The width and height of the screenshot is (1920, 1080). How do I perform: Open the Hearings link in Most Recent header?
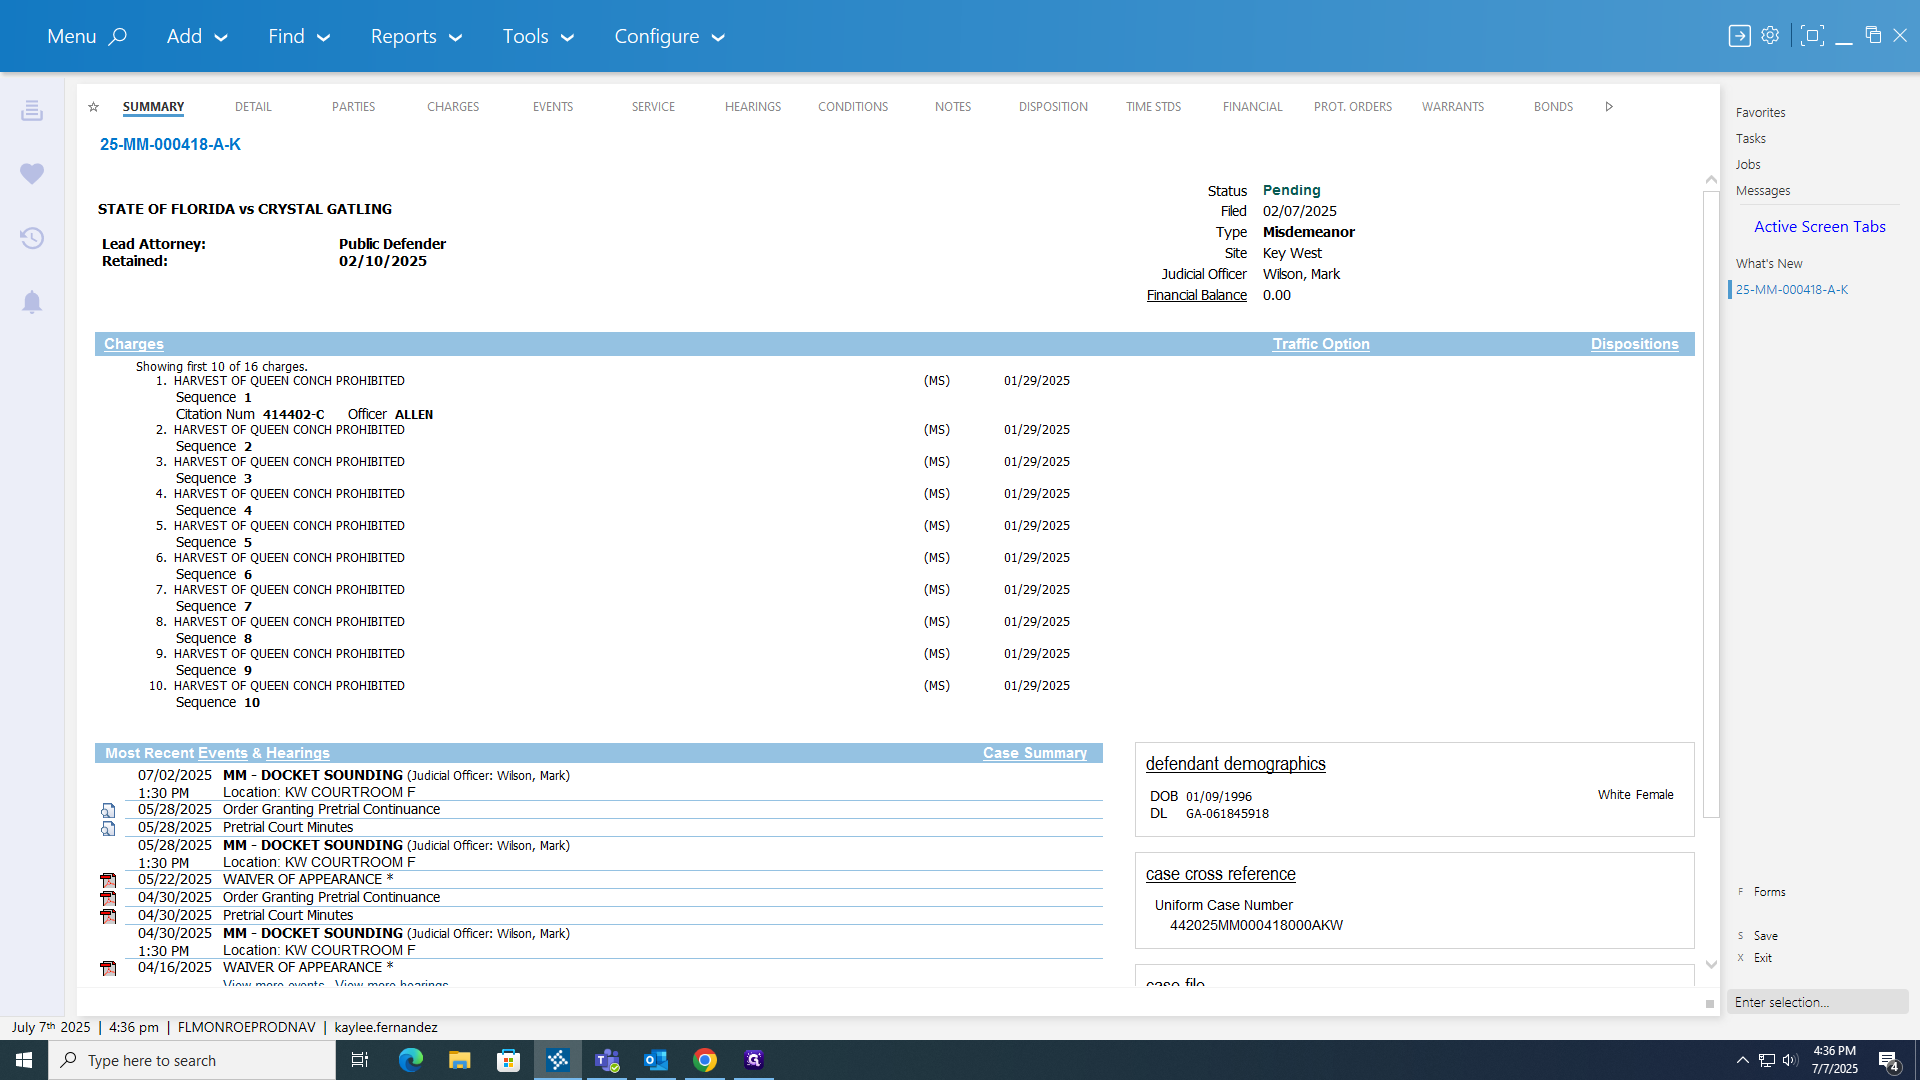click(x=298, y=753)
